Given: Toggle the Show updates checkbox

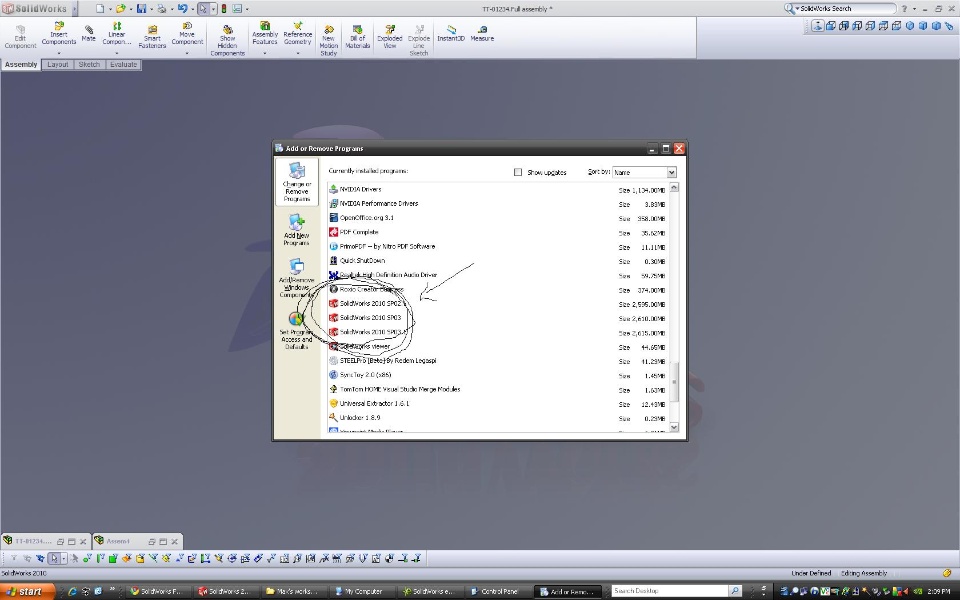Looking at the screenshot, I should click(518, 172).
